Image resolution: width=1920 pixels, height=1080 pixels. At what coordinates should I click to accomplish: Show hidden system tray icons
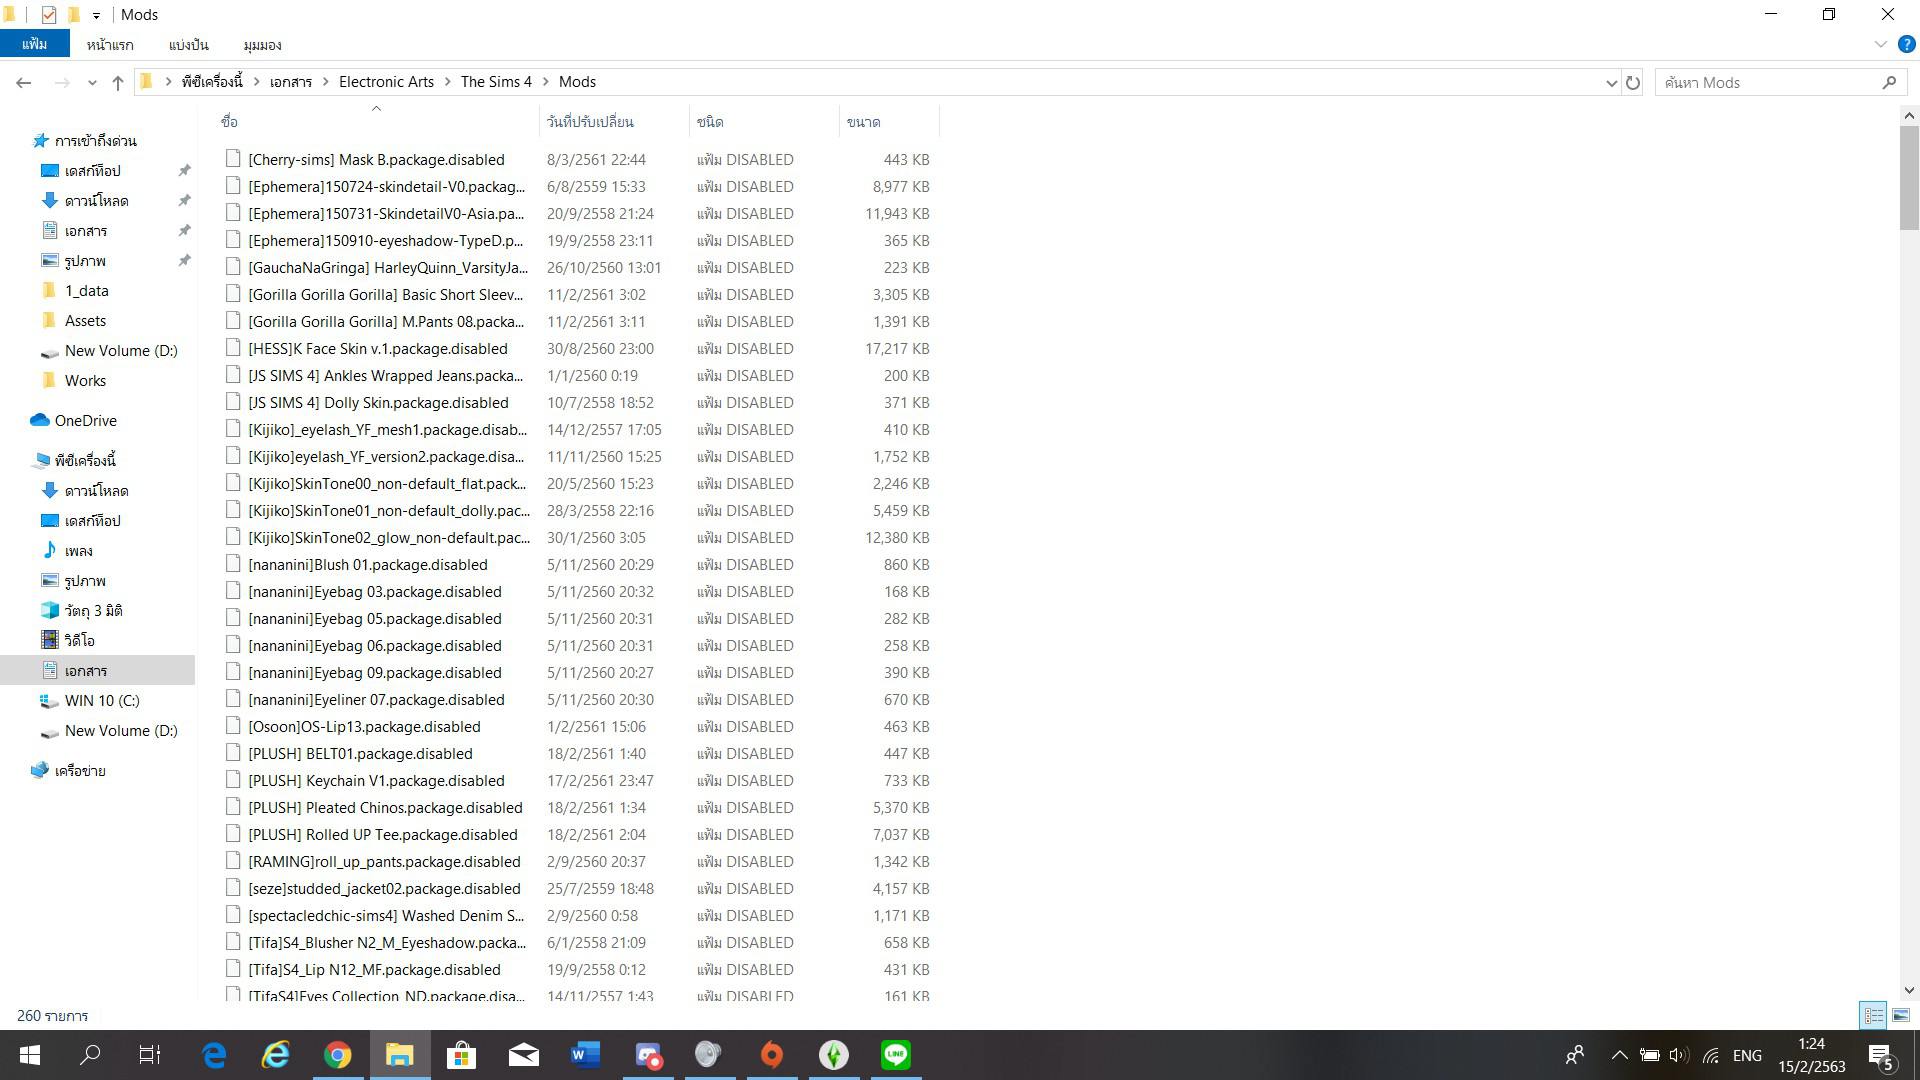1619,1055
